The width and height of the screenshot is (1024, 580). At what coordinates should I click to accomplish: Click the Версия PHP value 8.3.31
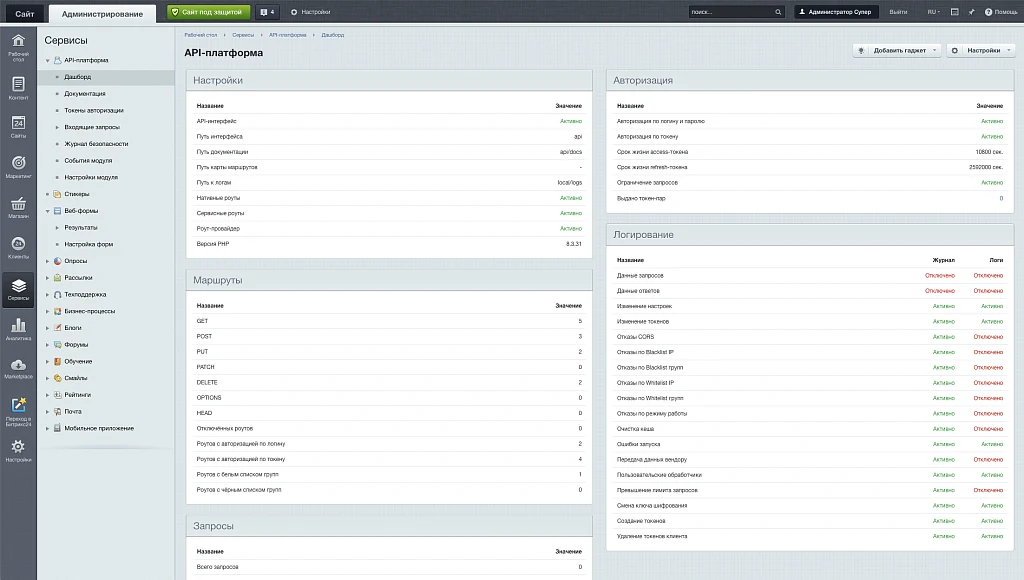573,244
